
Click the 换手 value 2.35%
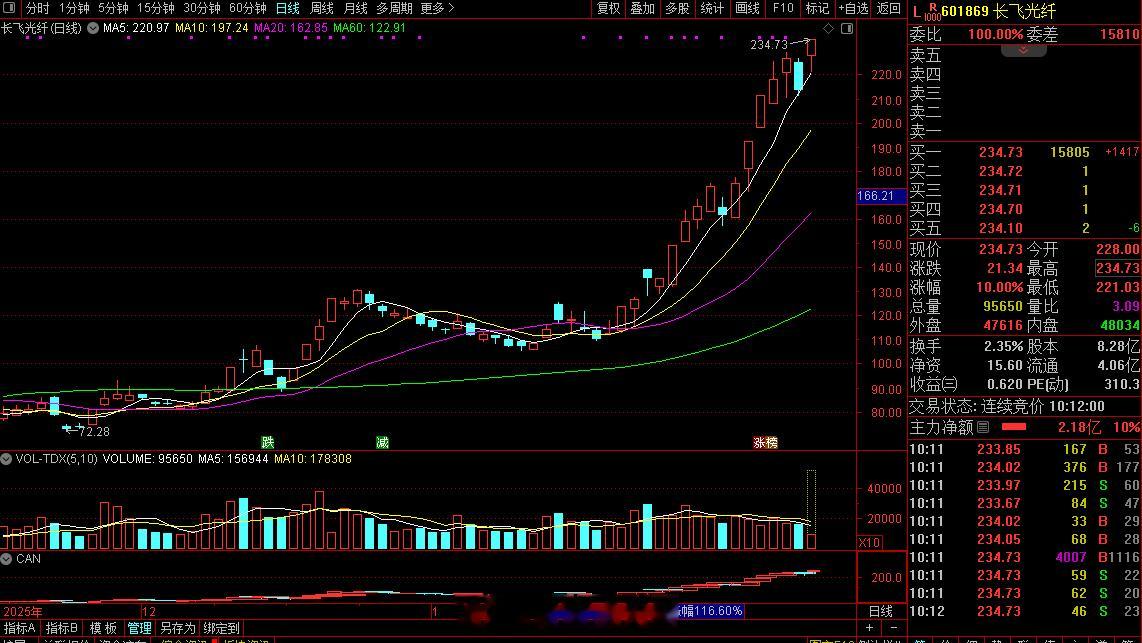(1004, 346)
